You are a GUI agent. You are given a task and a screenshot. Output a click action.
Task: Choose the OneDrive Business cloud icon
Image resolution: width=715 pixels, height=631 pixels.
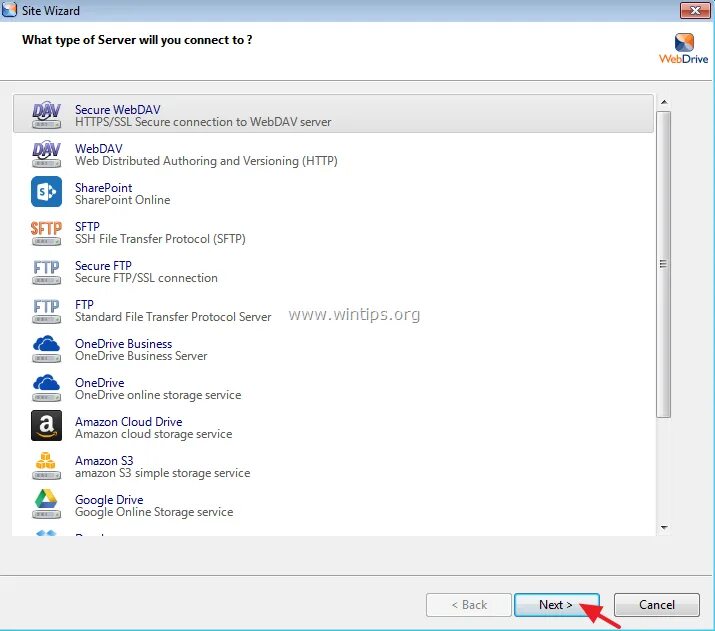click(x=47, y=349)
